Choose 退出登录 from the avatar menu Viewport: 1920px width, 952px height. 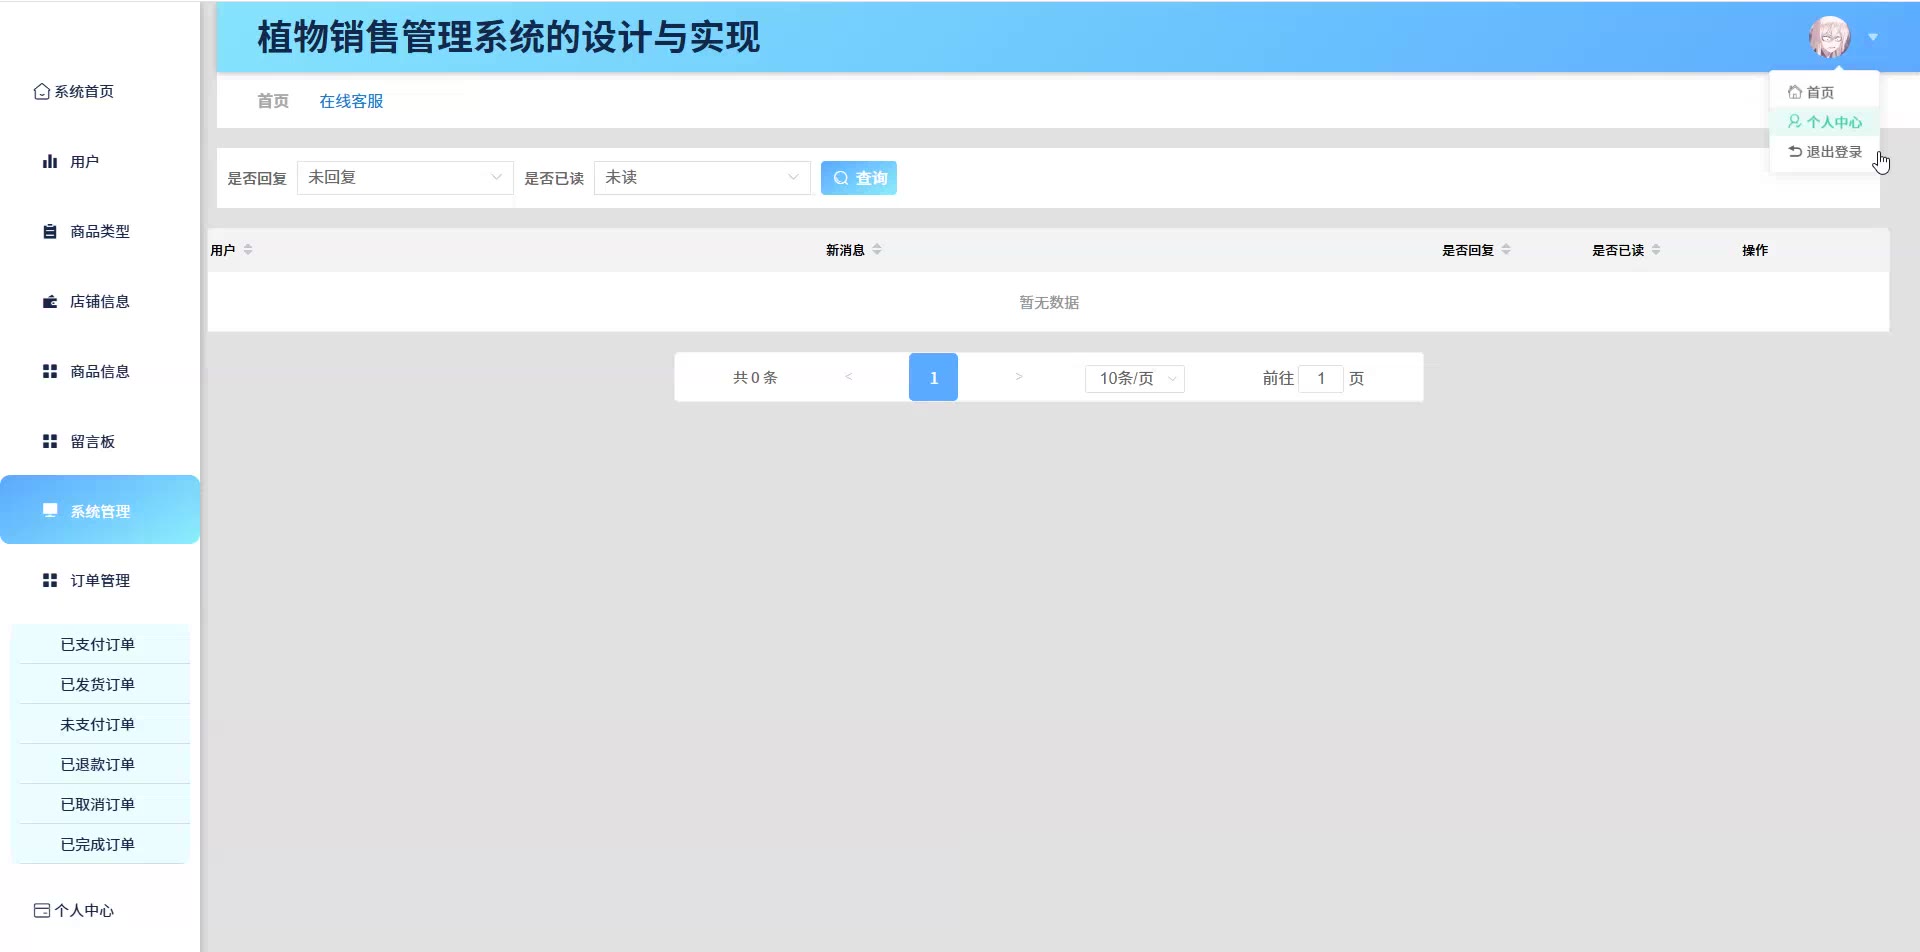(1825, 152)
